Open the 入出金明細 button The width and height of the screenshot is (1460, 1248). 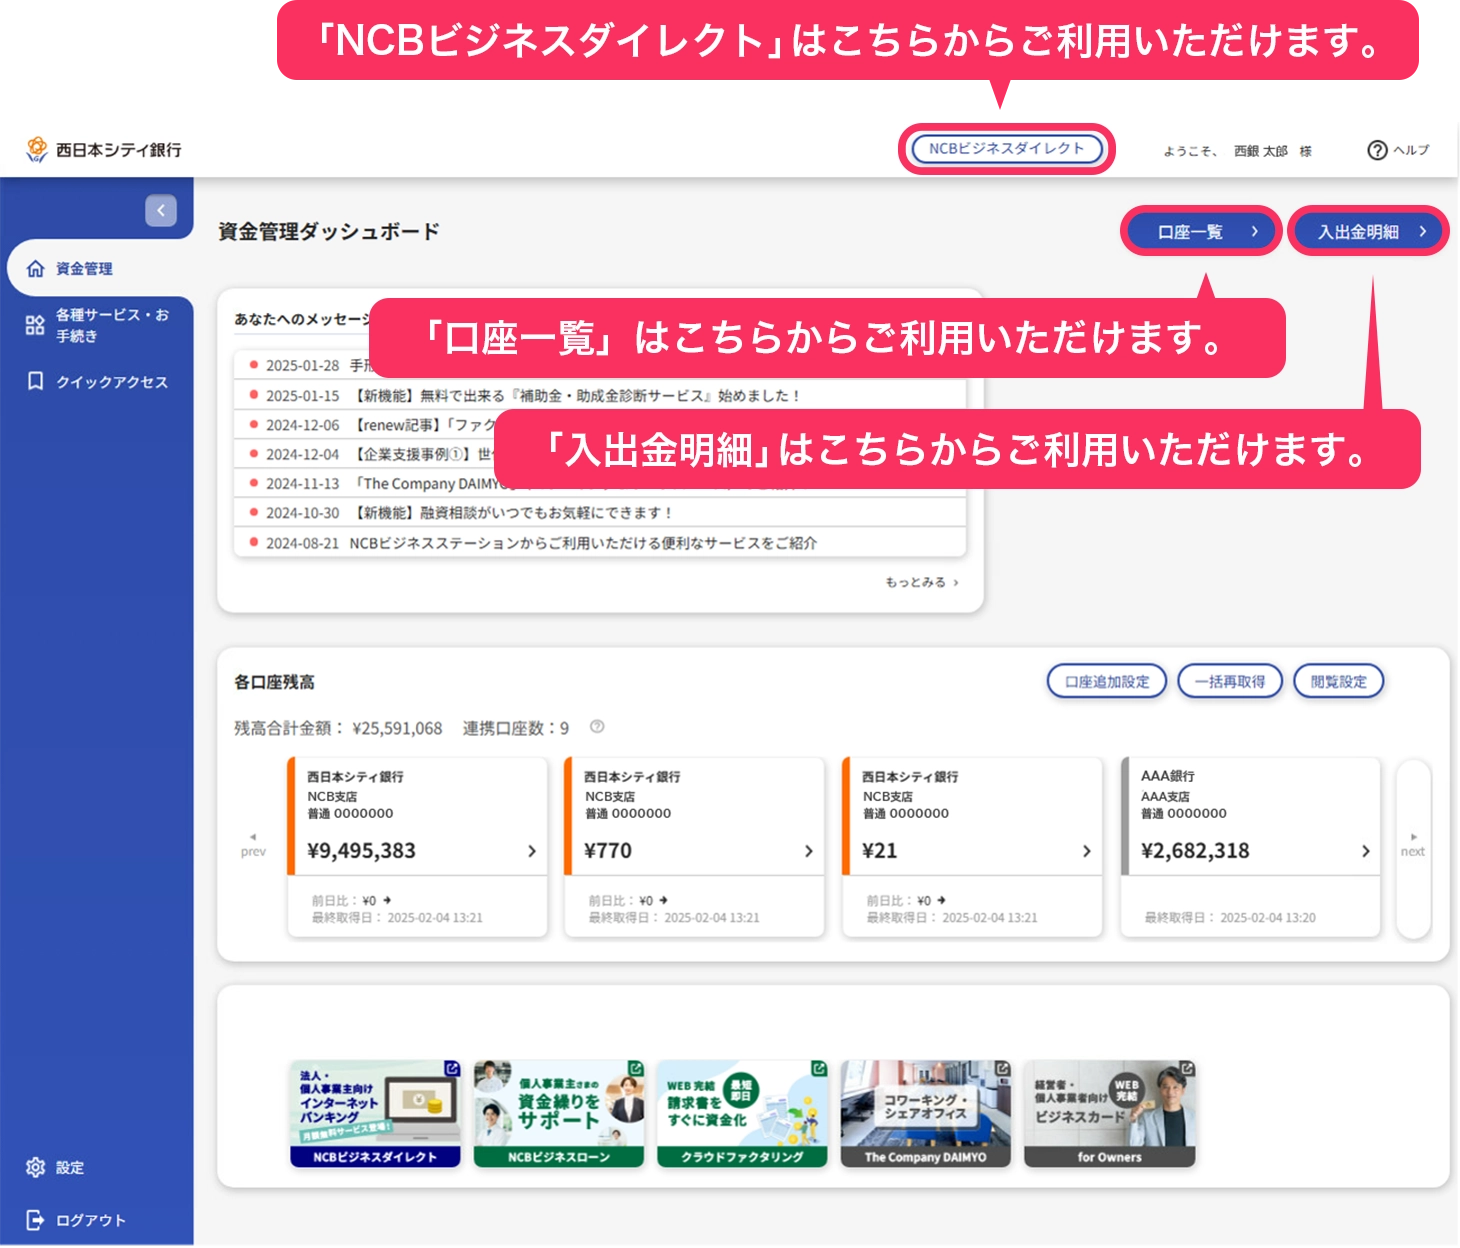[x=1368, y=232]
